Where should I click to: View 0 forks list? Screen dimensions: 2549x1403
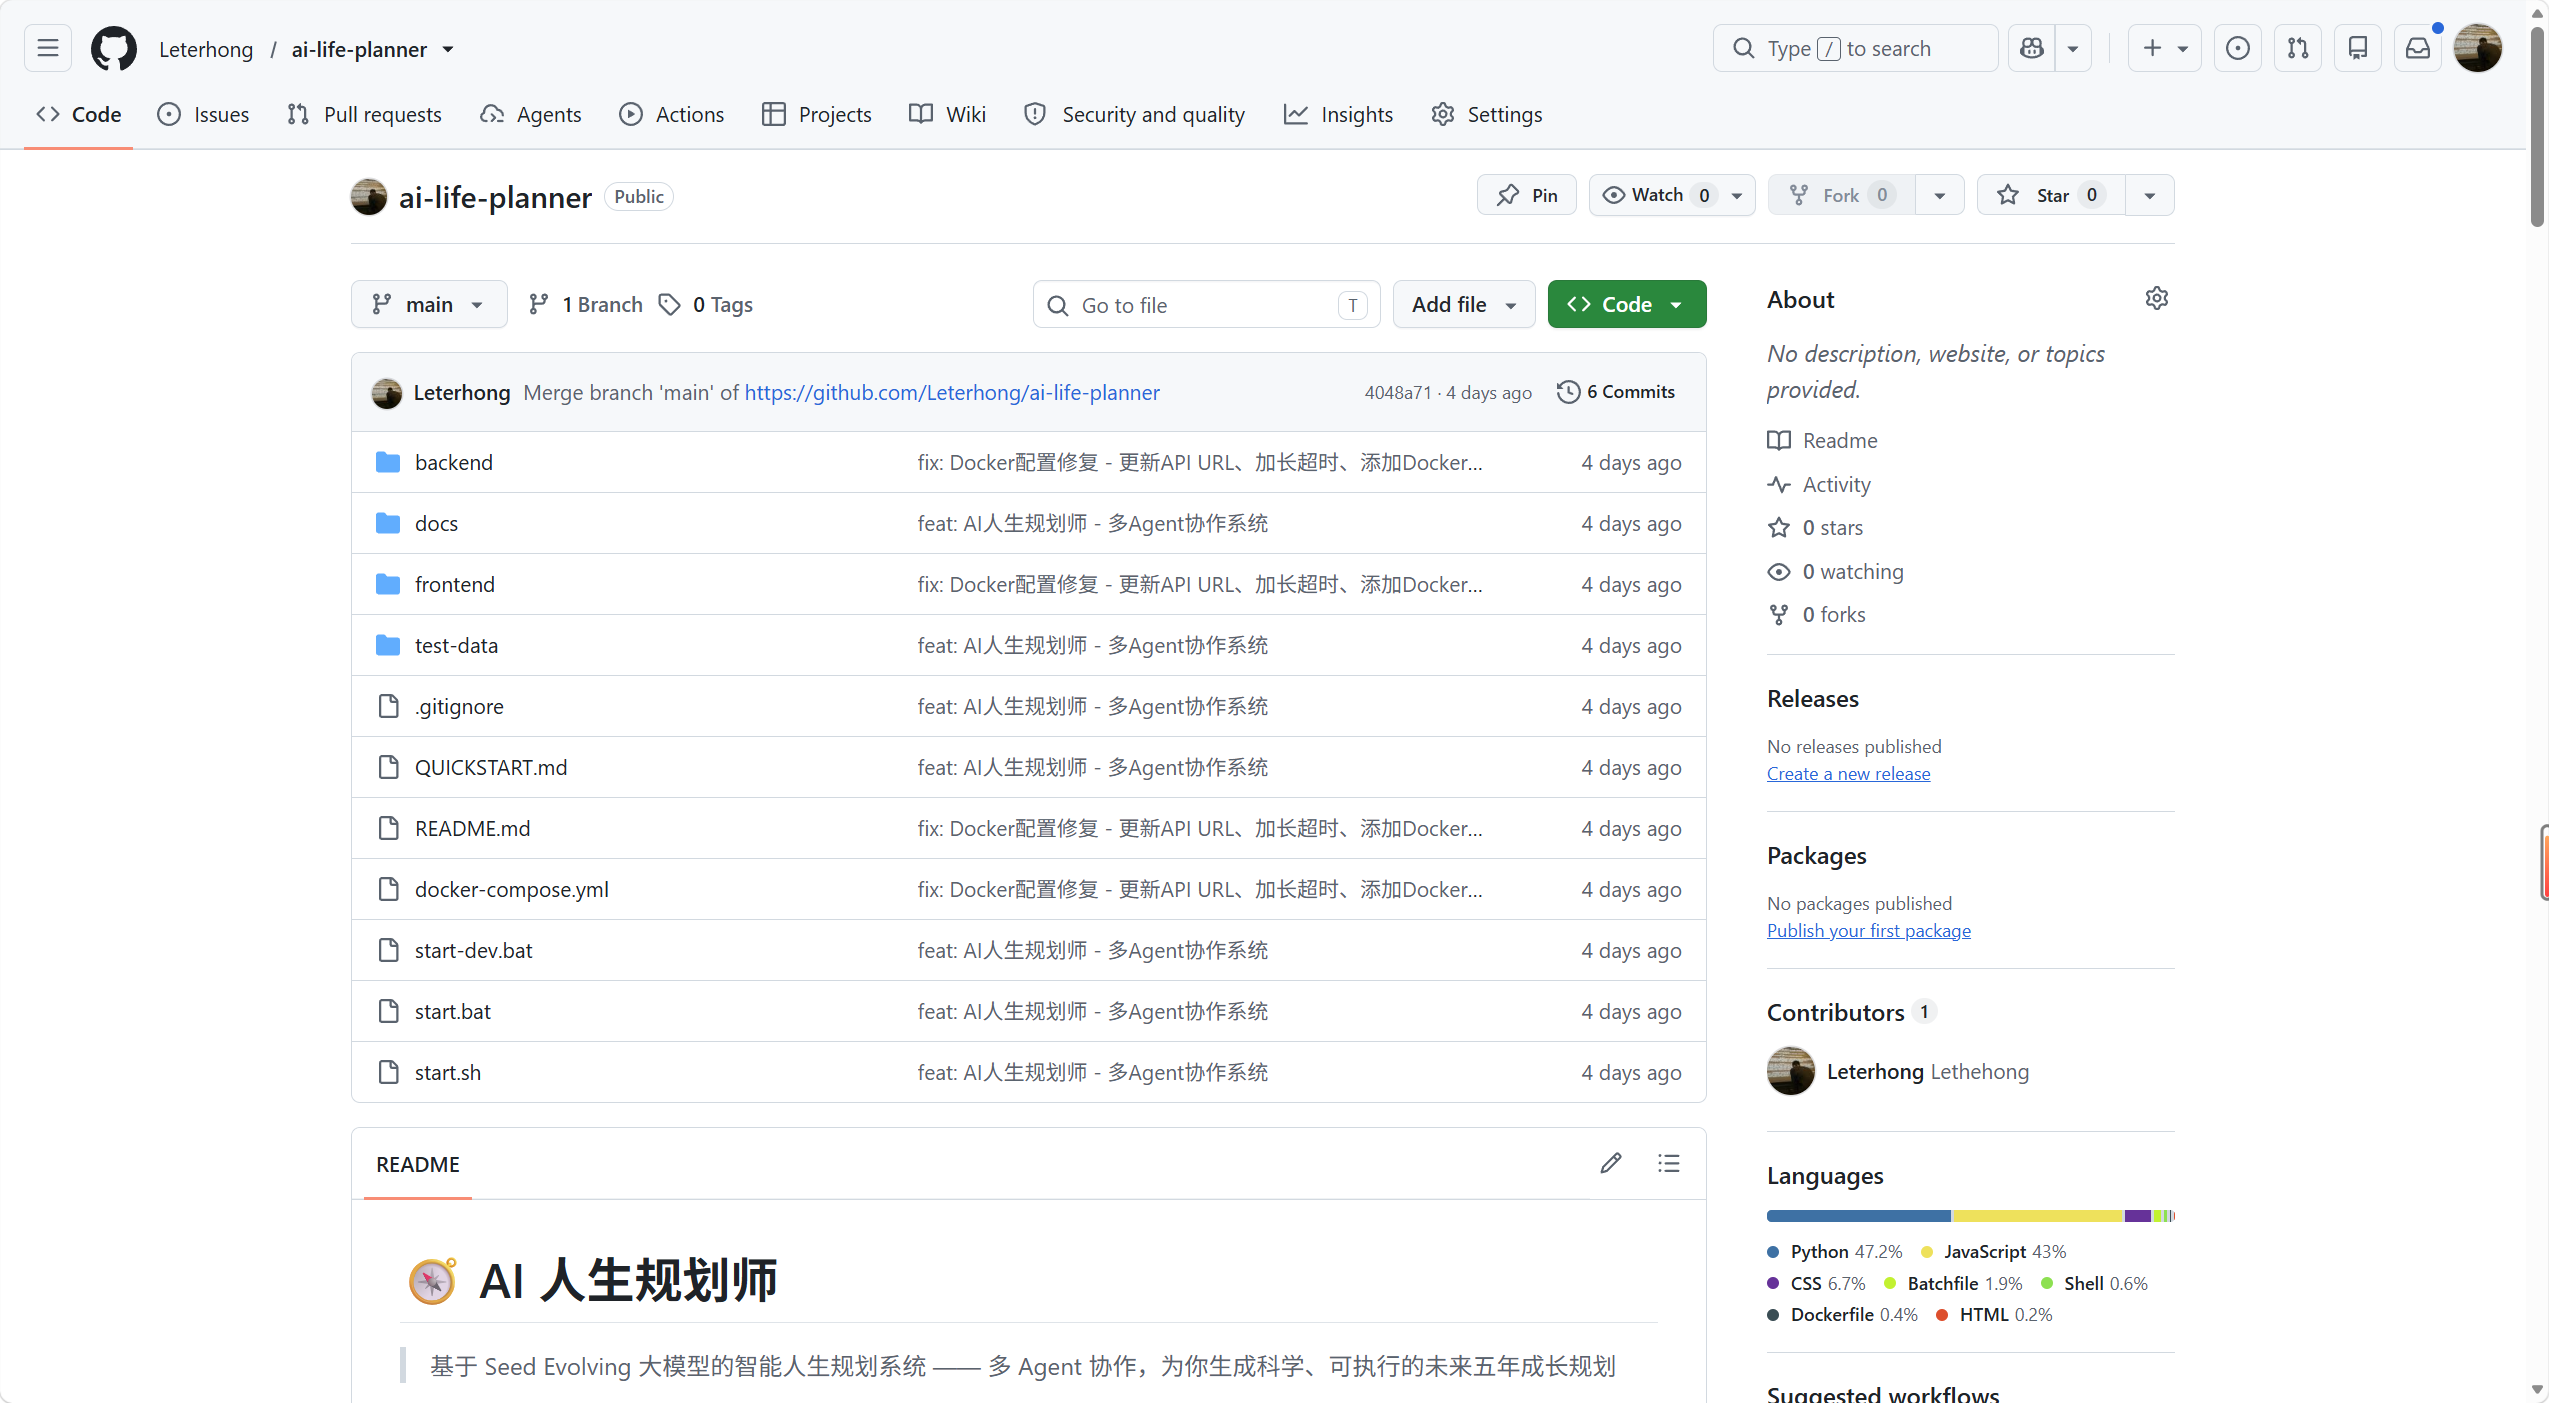(1816, 614)
